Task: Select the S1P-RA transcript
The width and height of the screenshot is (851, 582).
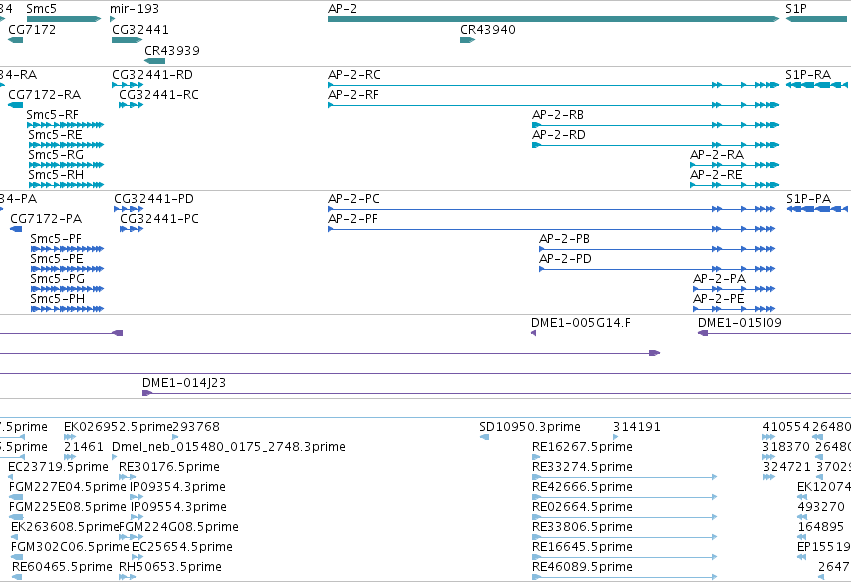Action: tap(817, 85)
